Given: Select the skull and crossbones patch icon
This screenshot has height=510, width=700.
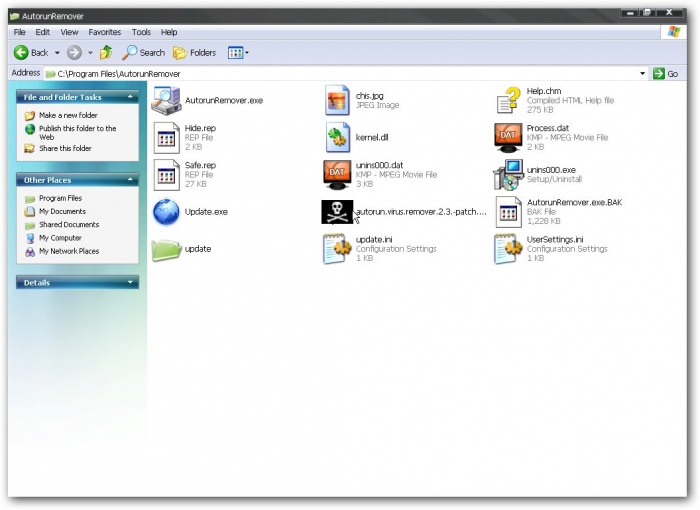Looking at the screenshot, I should click(337, 212).
